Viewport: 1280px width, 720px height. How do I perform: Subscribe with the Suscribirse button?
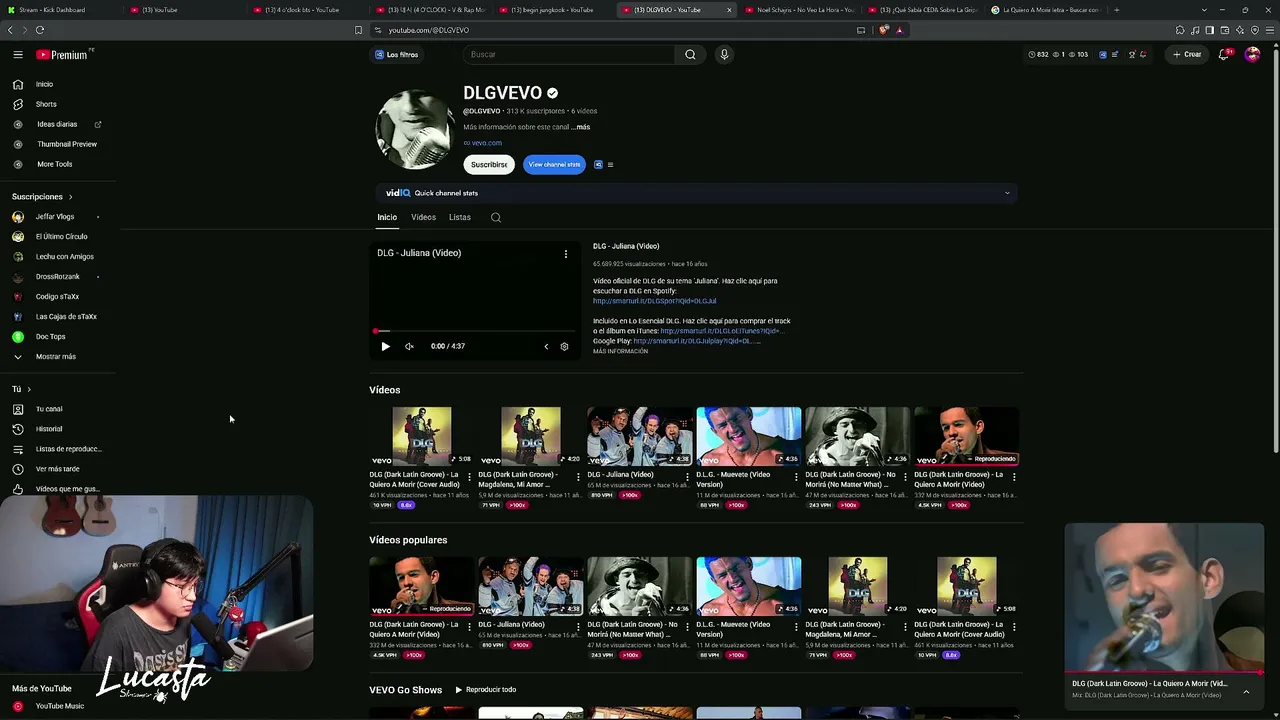[x=489, y=165]
